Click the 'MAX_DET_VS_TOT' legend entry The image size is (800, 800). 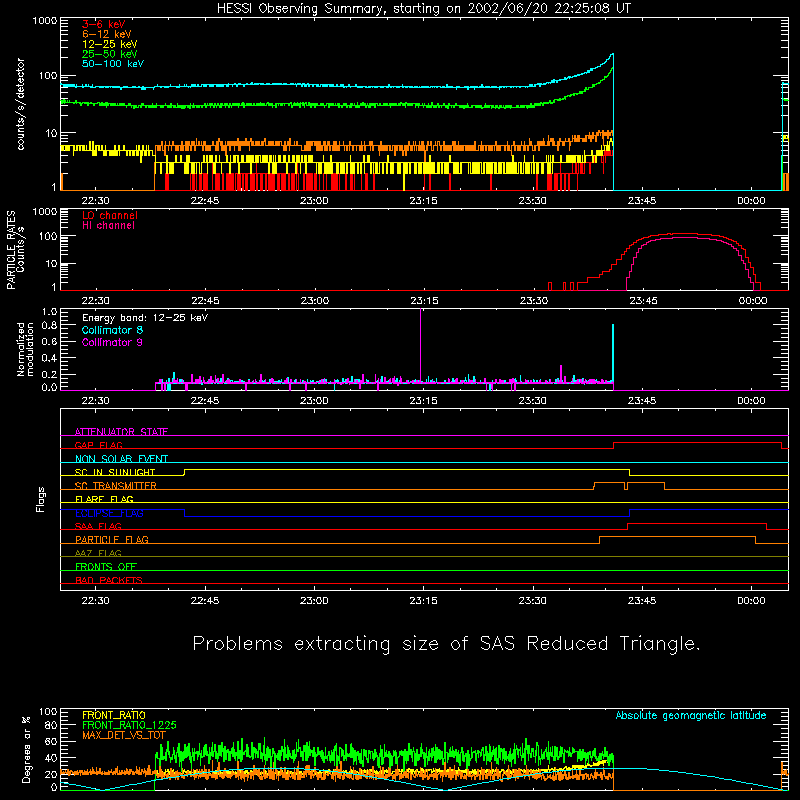point(124,735)
